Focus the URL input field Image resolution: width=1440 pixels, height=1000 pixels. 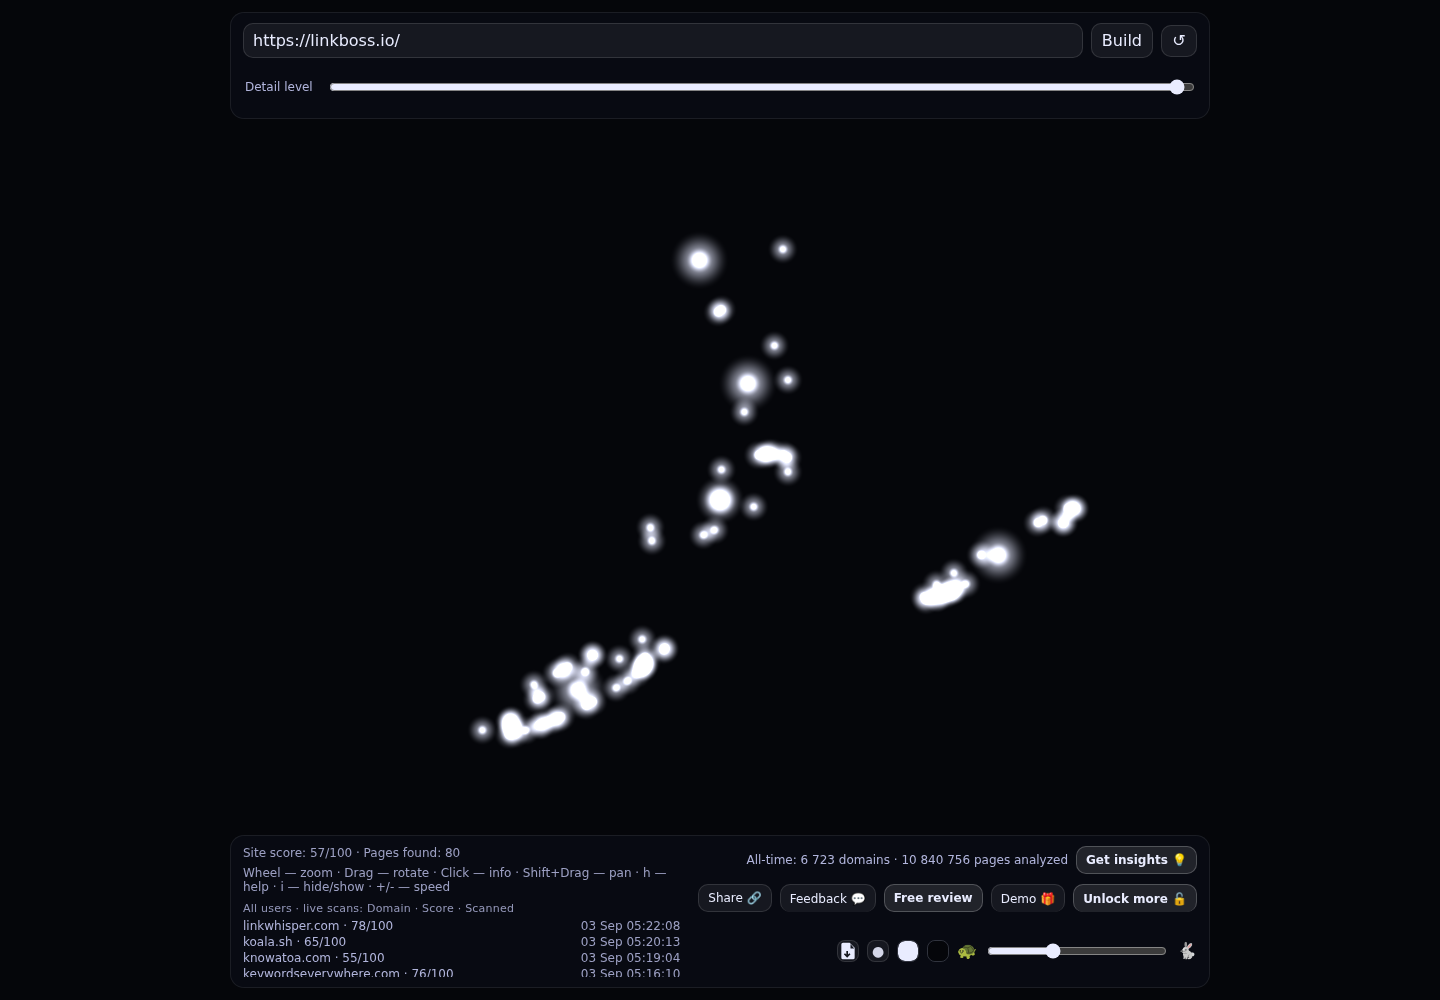(x=663, y=41)
